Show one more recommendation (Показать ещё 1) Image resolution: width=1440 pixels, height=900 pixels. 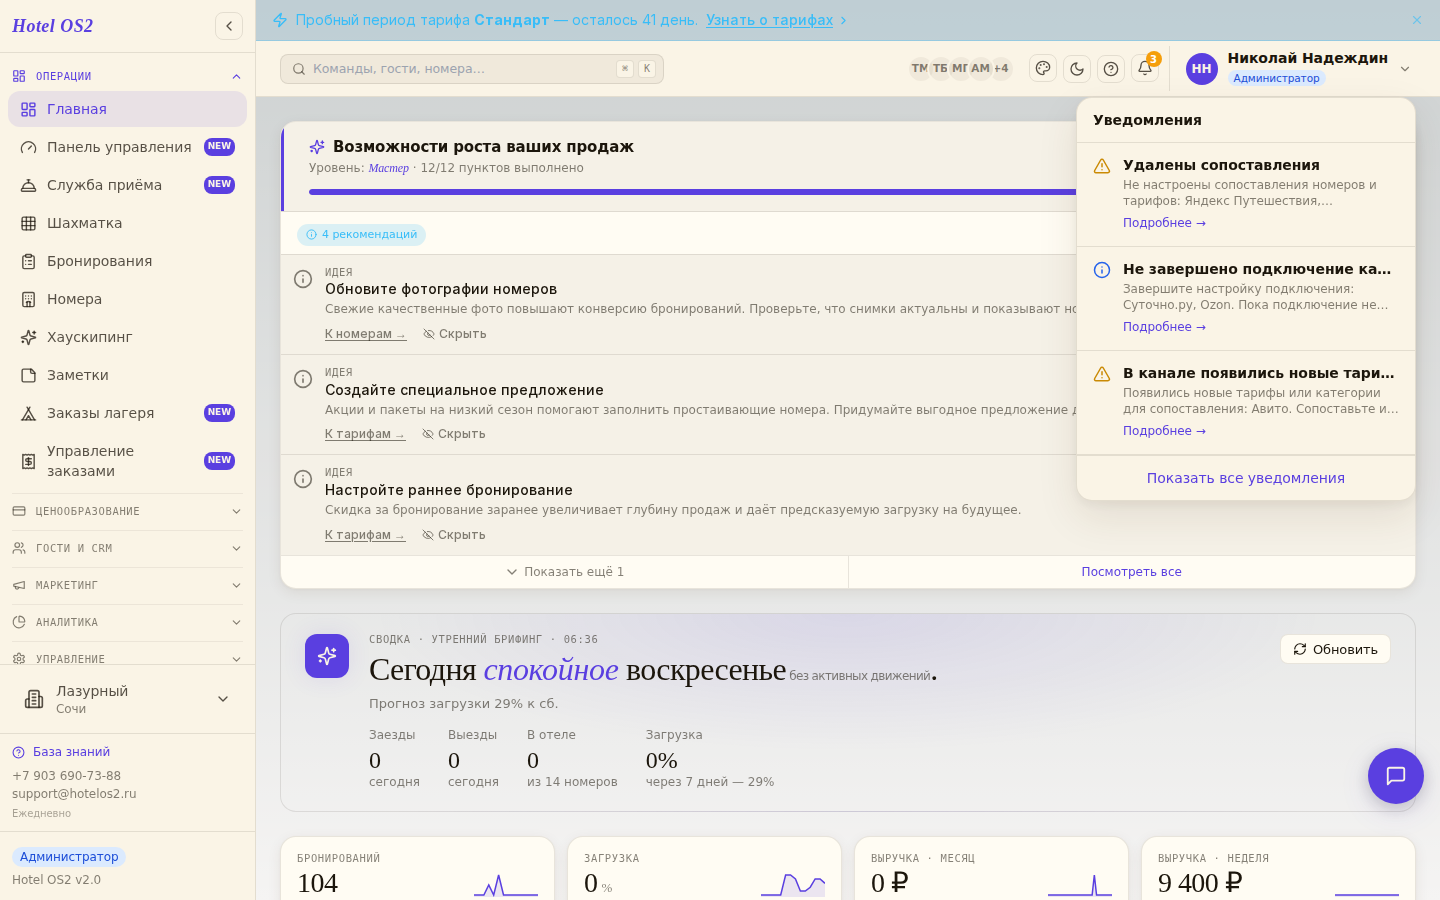tap(565, 572)
